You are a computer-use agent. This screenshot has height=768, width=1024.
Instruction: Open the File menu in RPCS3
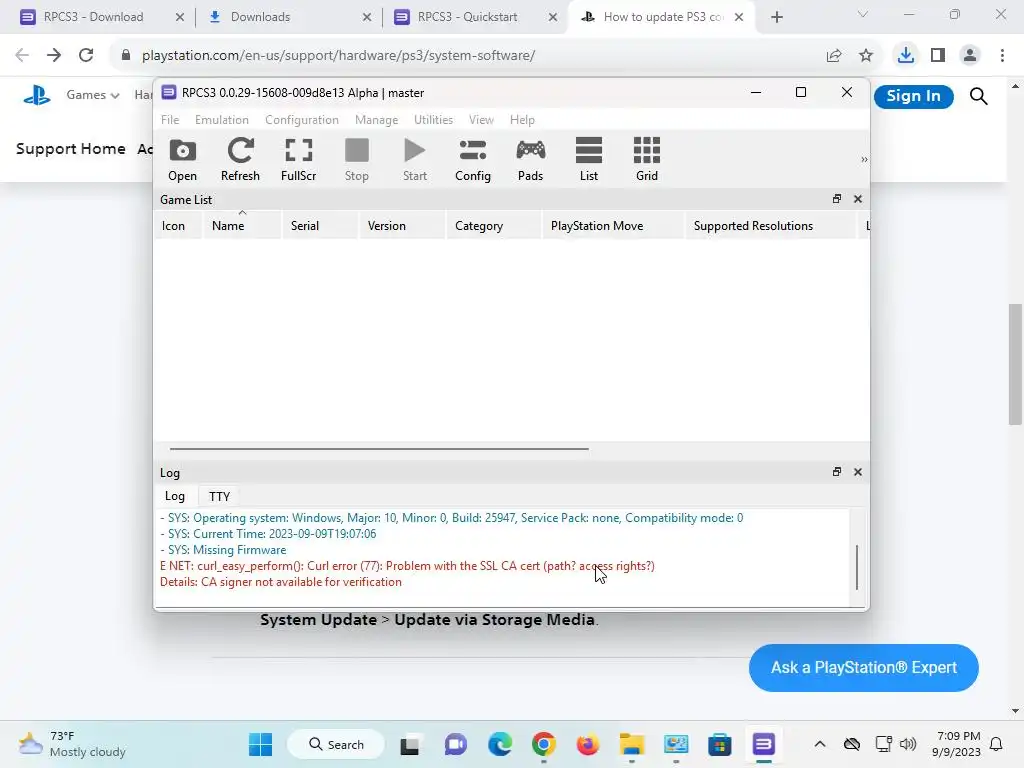coord(170,120)
